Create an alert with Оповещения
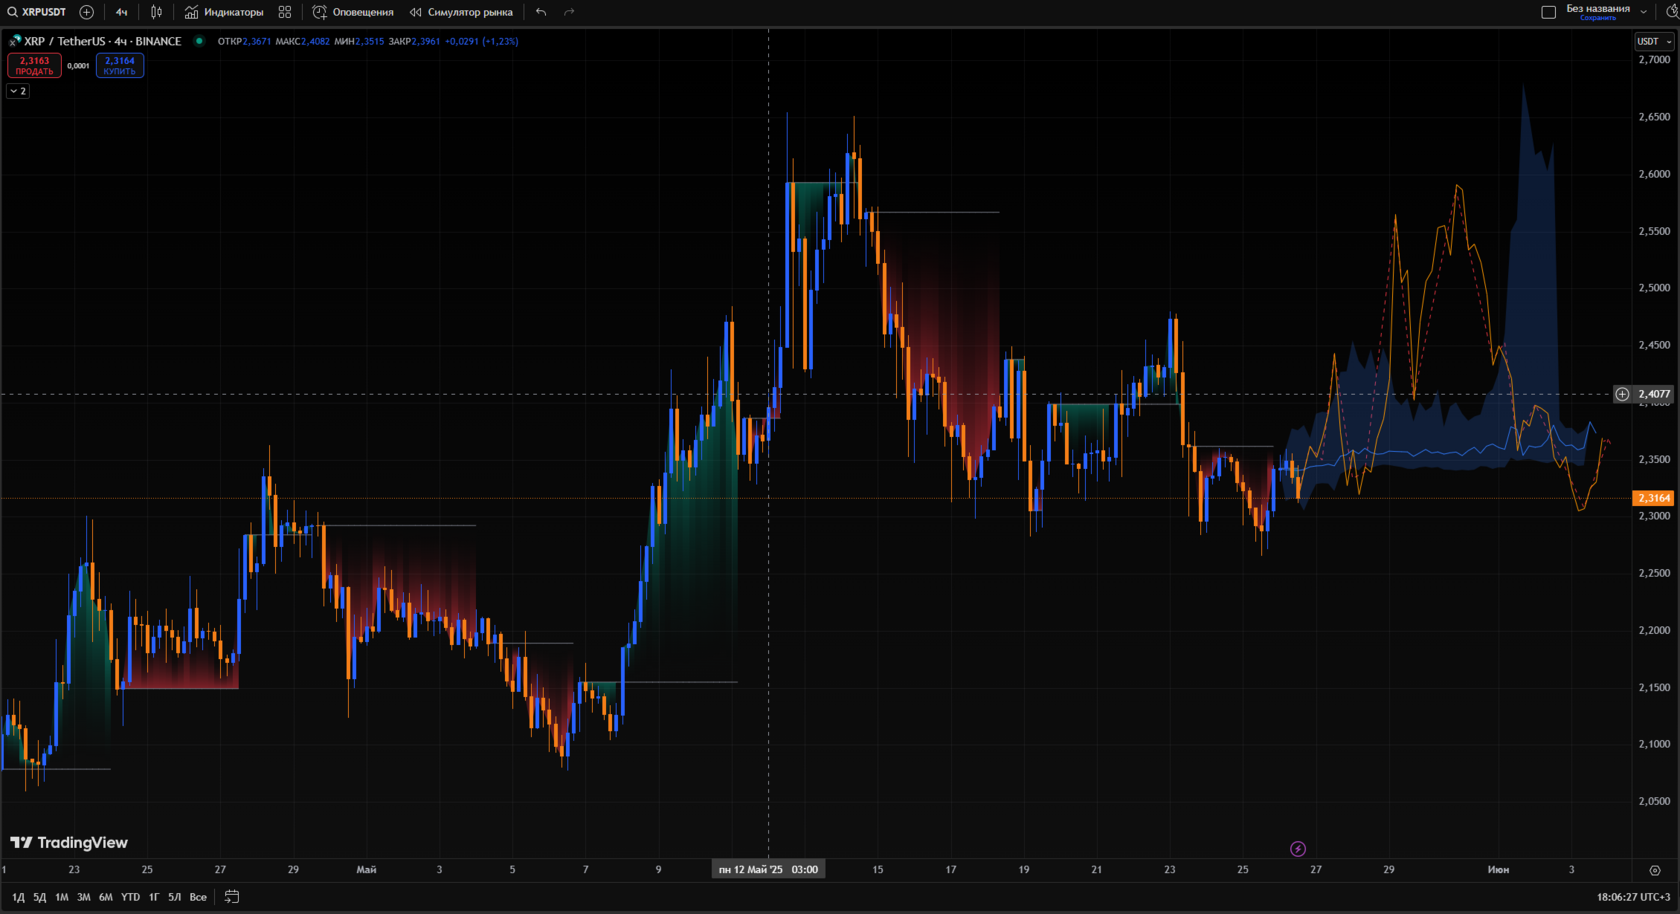Viewport: 1680px width, 914px height. click(353, 12)
